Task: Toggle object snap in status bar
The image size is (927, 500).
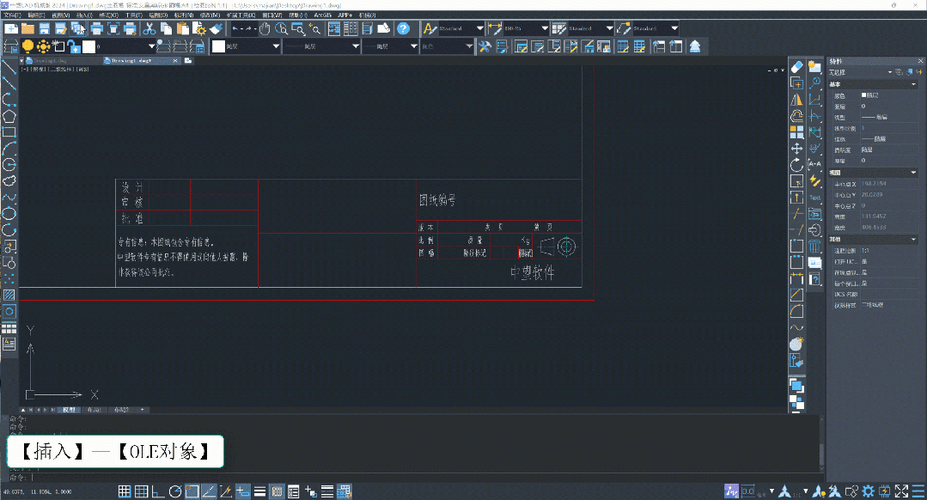Action: pos(192,491)
